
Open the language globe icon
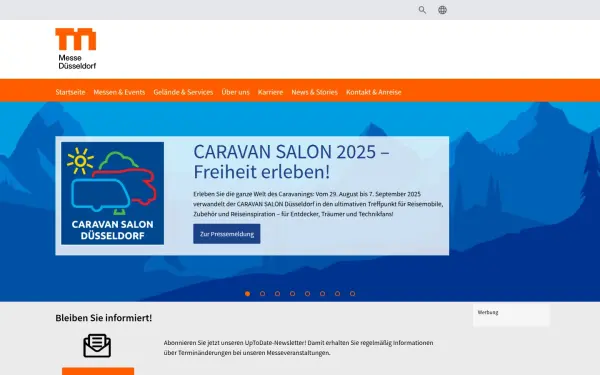(442, 10)
